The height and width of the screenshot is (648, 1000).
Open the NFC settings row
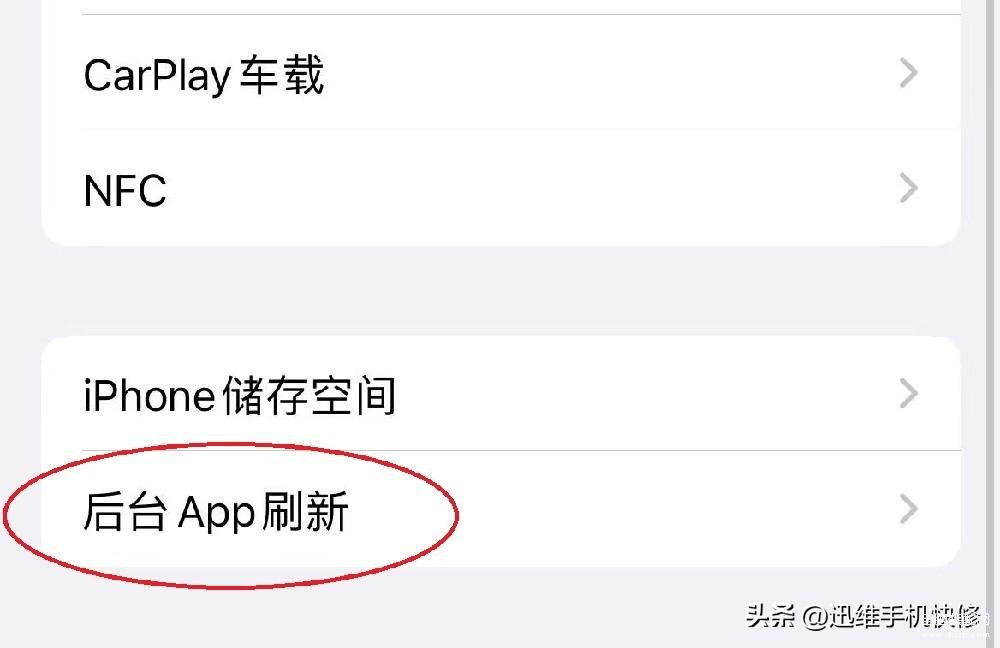pyautogui.click(x=501, y=188)
